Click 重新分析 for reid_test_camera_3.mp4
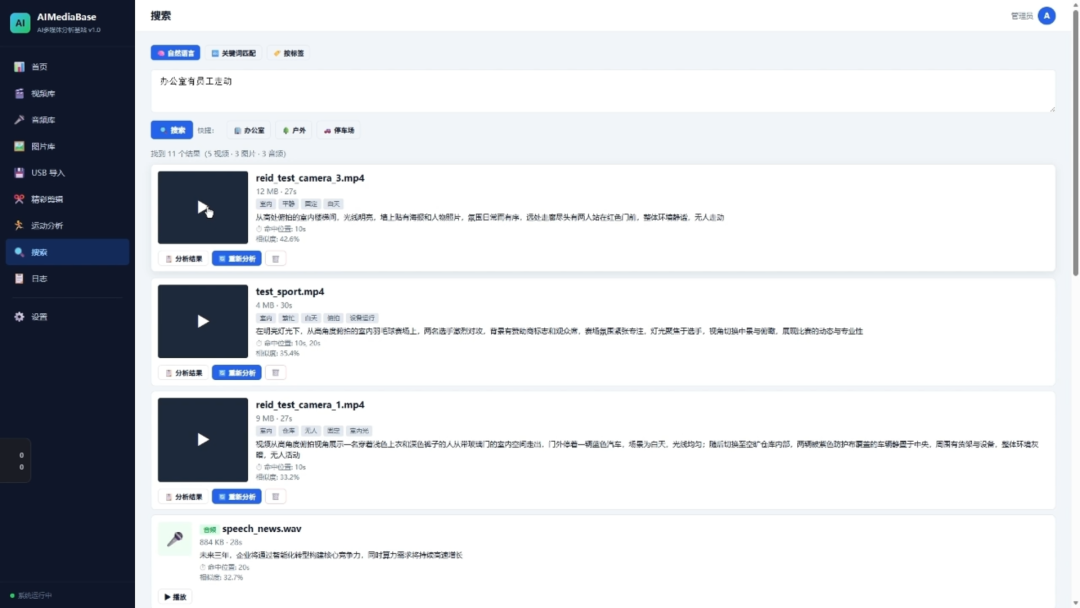 (236, 259)
